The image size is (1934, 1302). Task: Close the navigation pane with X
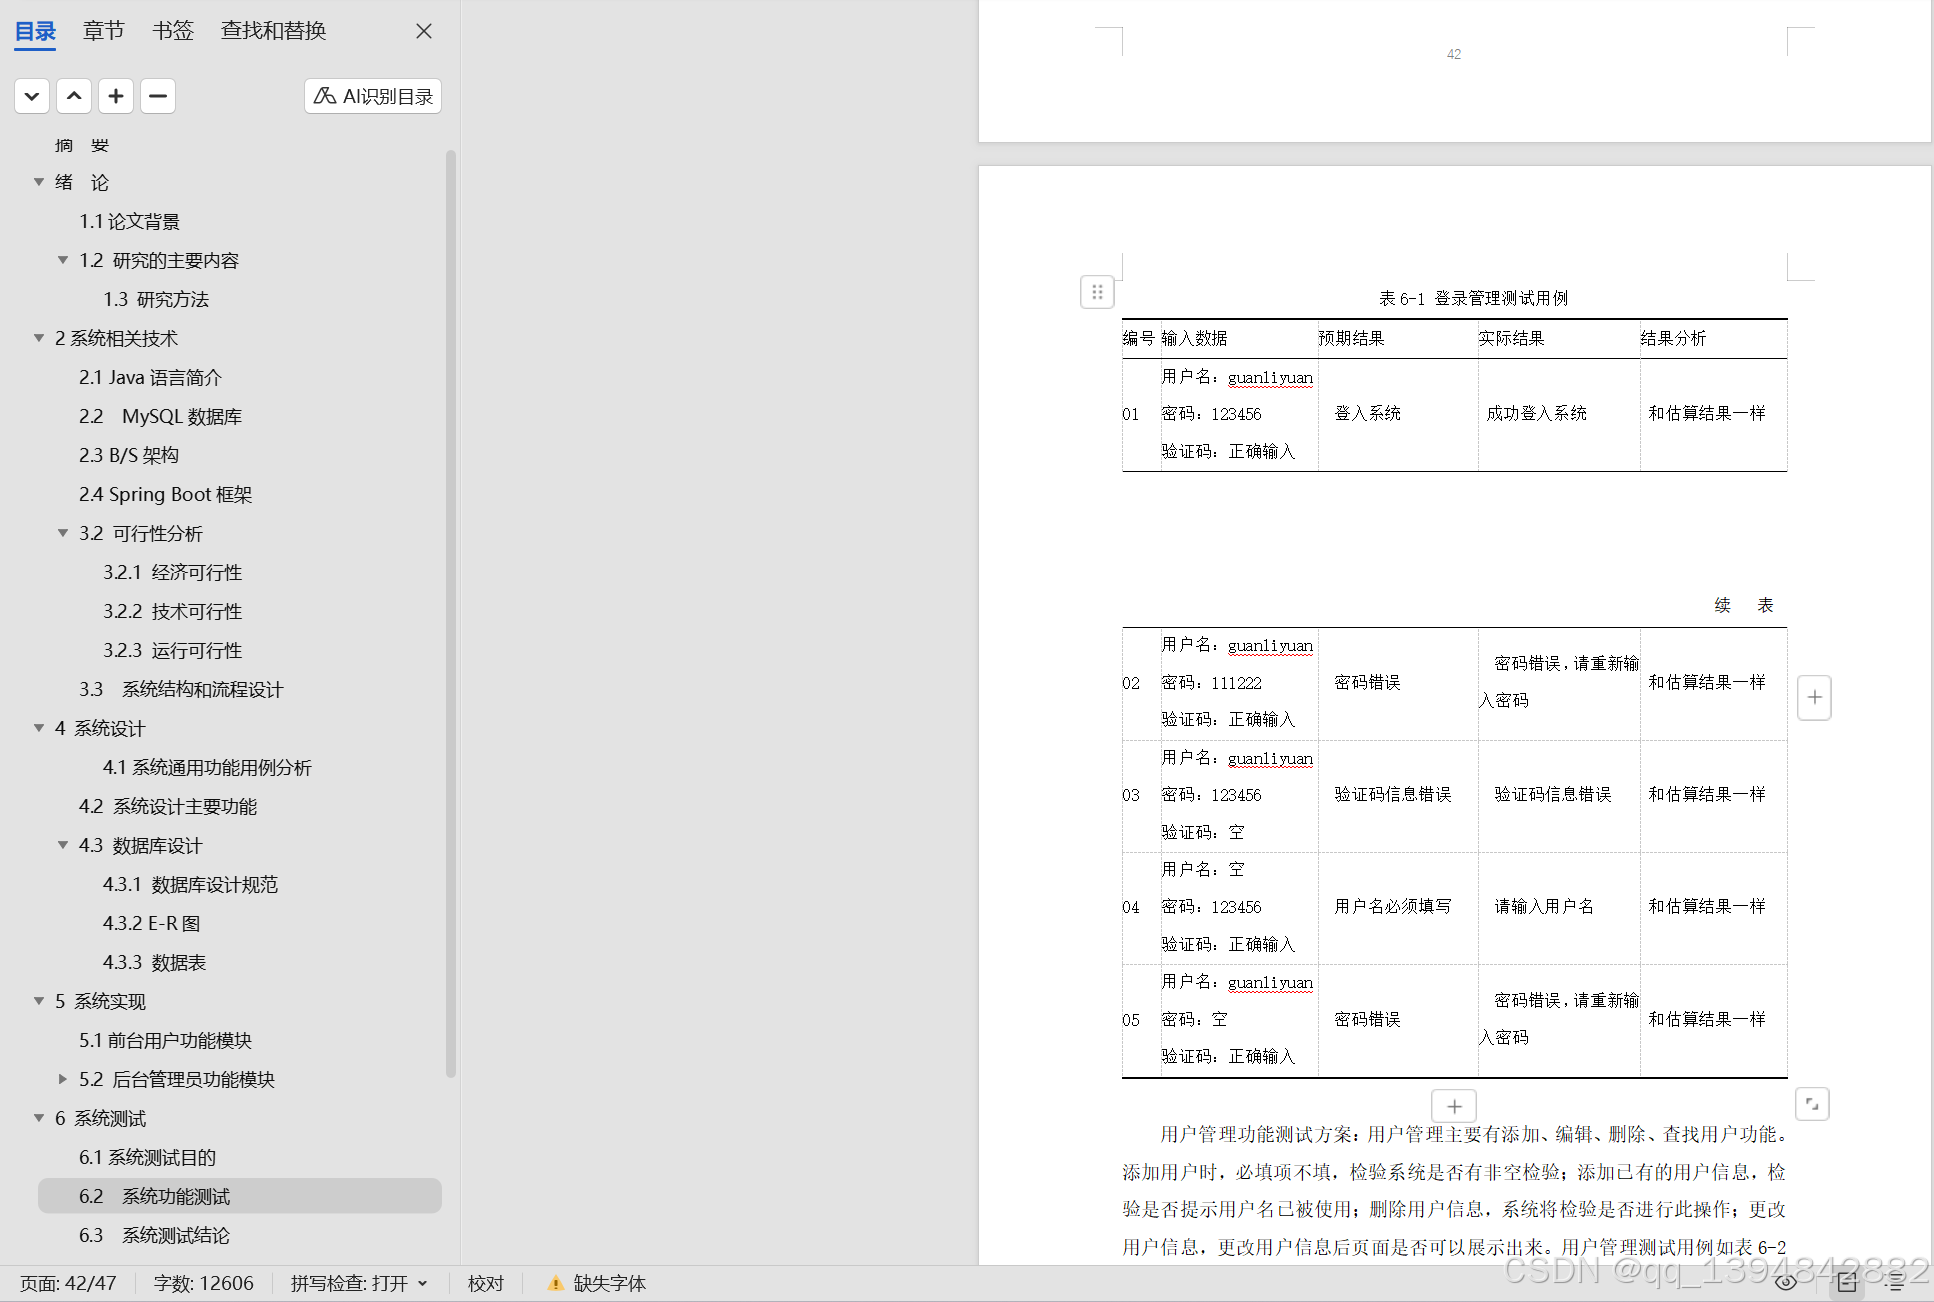pyautogui.click(x=424, y=31)
